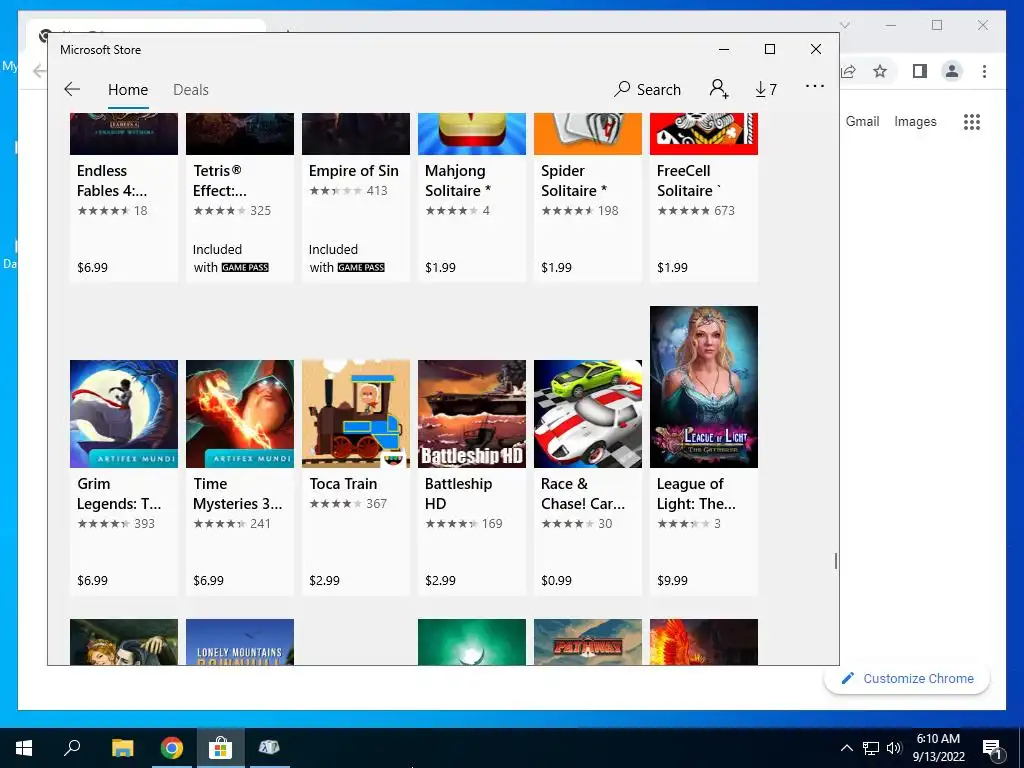Screen dimensions: 1024x768
Task: Open the Chrome profile avatar
Action: pos(952,71)
